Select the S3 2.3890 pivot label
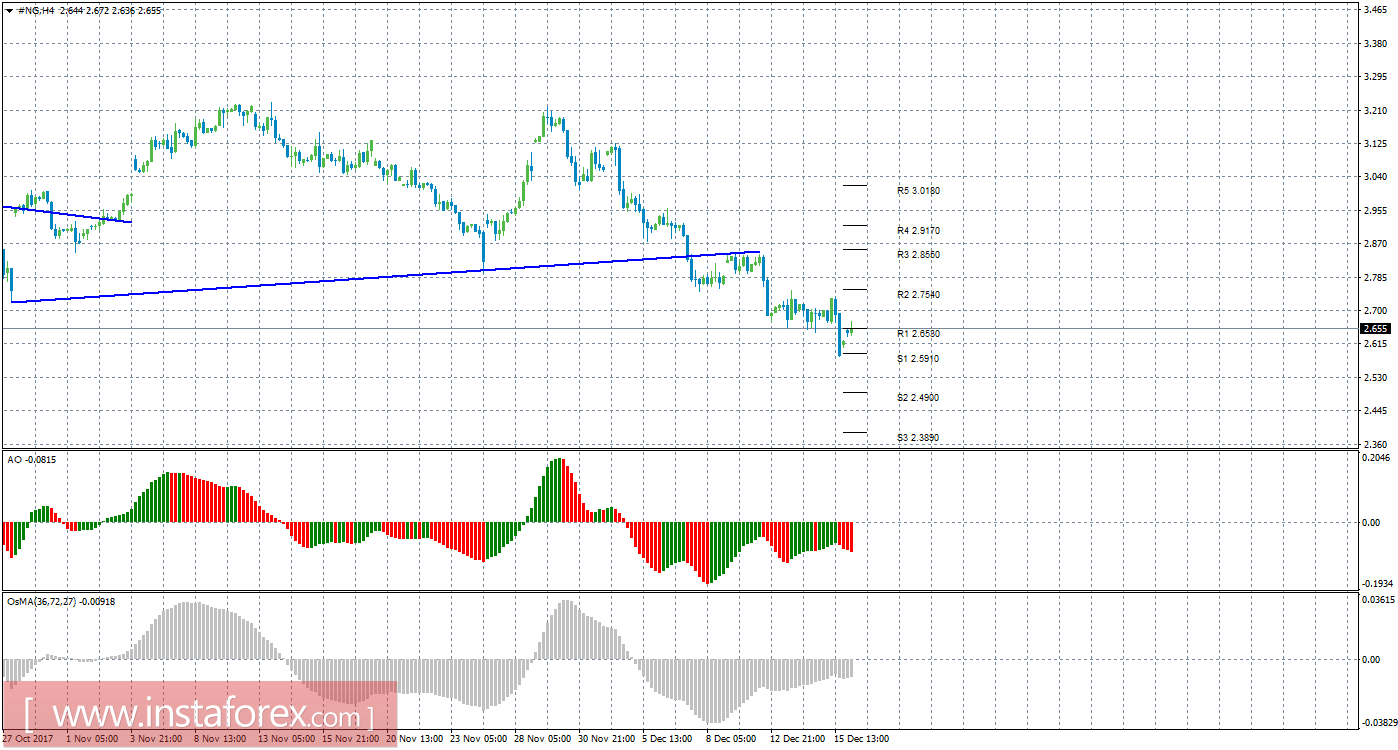1398x750 pixels. coord(918,437)
